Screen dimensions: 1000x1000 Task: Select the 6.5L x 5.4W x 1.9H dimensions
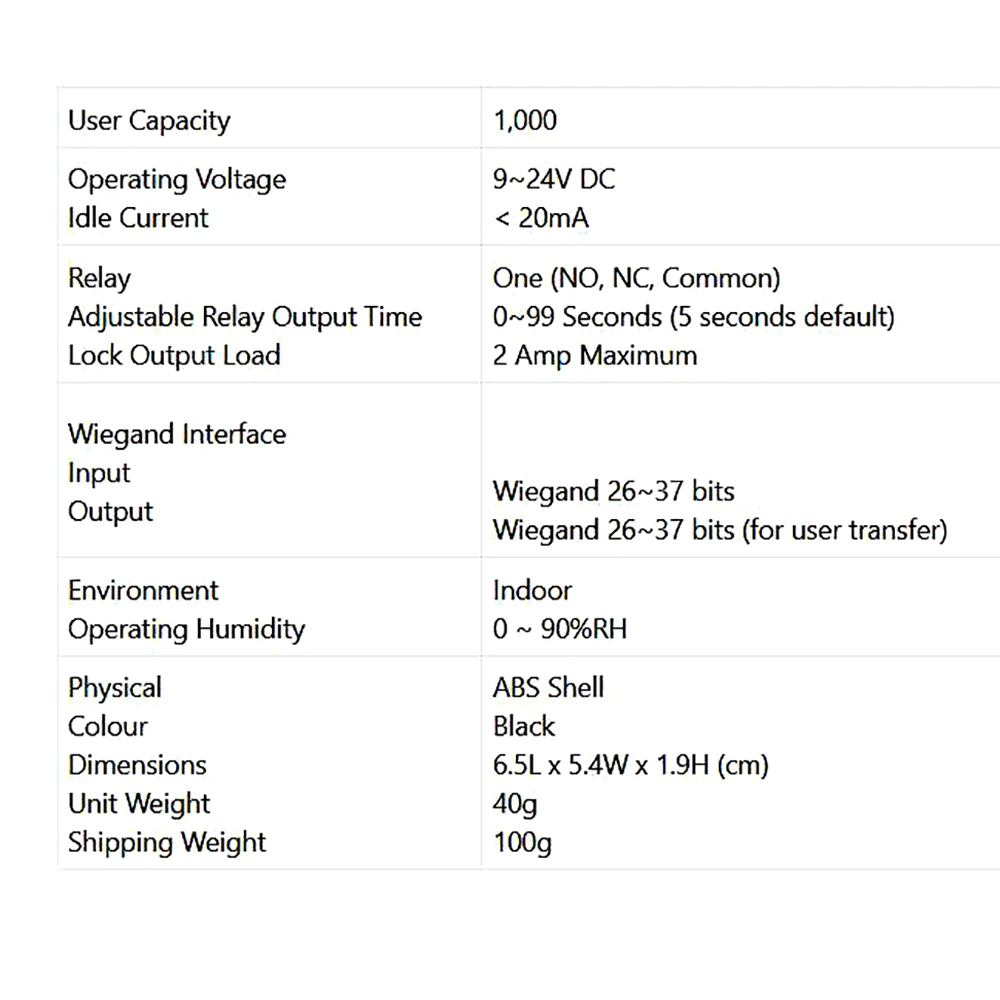[631, 765]
